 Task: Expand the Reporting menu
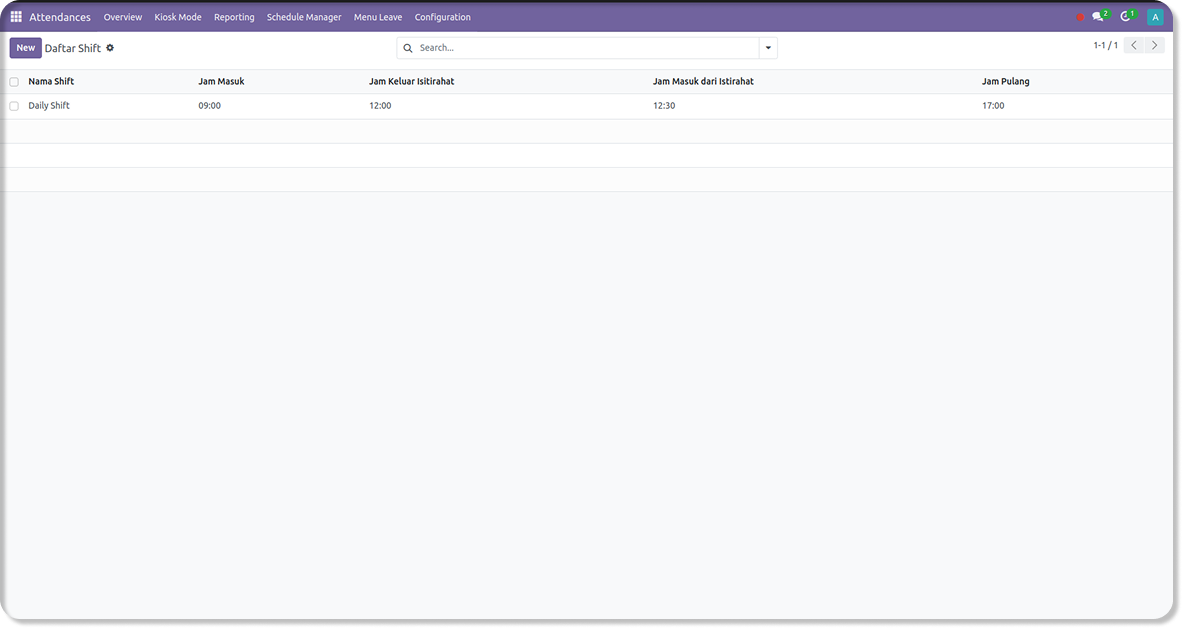point(234,17)
